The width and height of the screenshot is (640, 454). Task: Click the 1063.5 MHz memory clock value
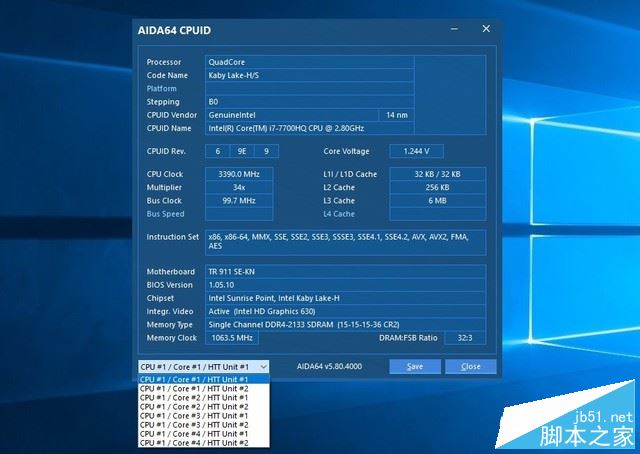click(231, 338)
